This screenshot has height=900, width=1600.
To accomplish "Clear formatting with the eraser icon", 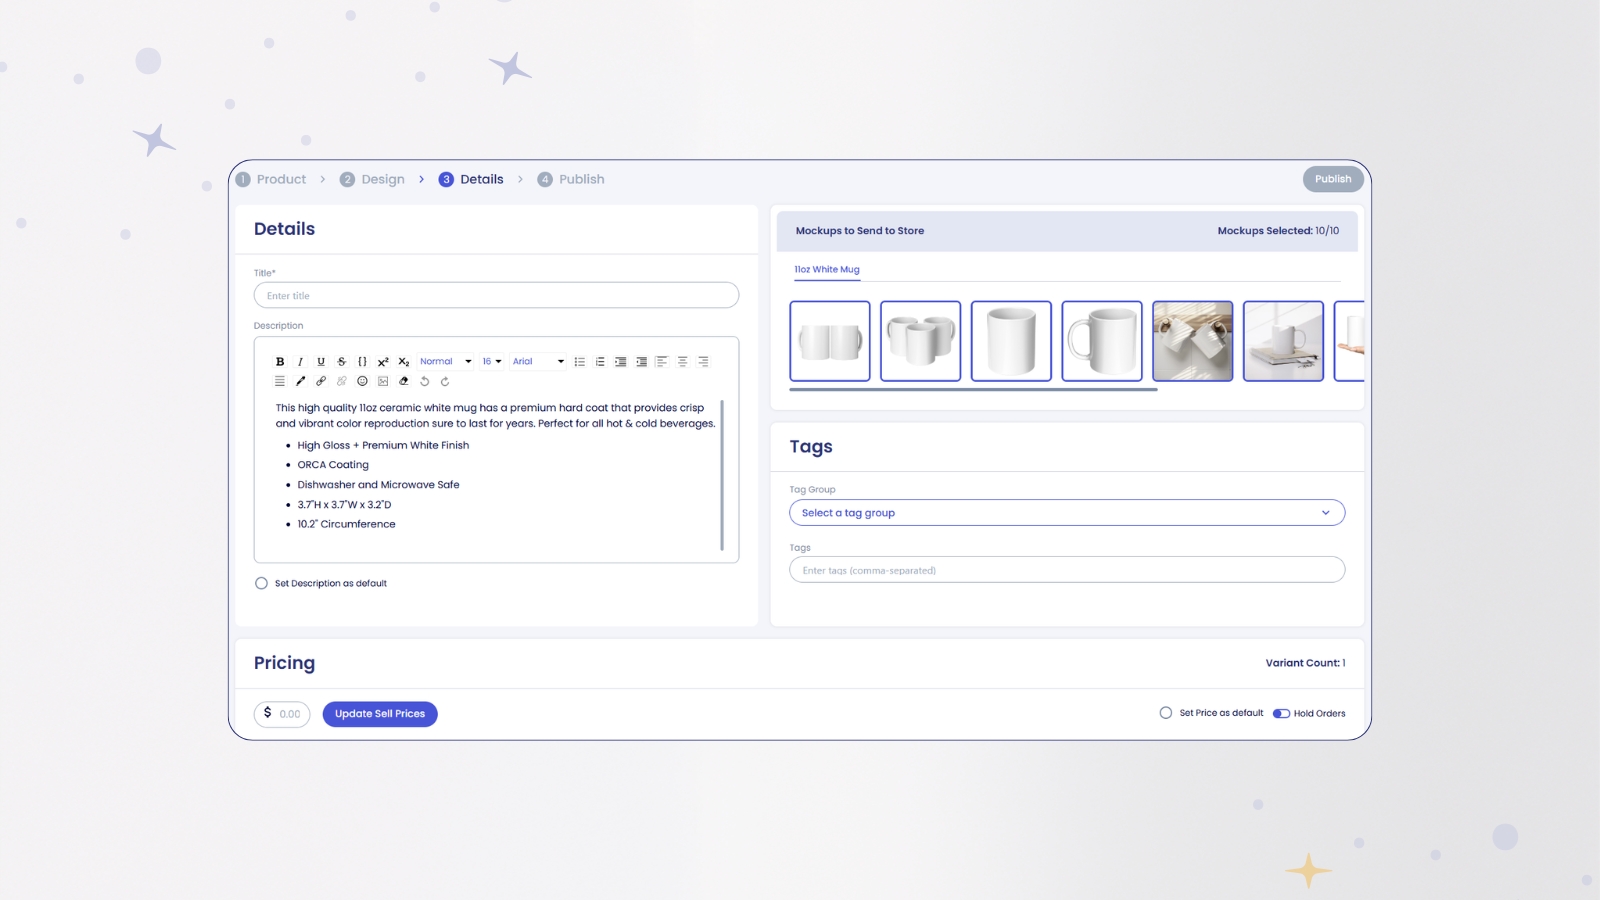I will [x=404, y=381].
